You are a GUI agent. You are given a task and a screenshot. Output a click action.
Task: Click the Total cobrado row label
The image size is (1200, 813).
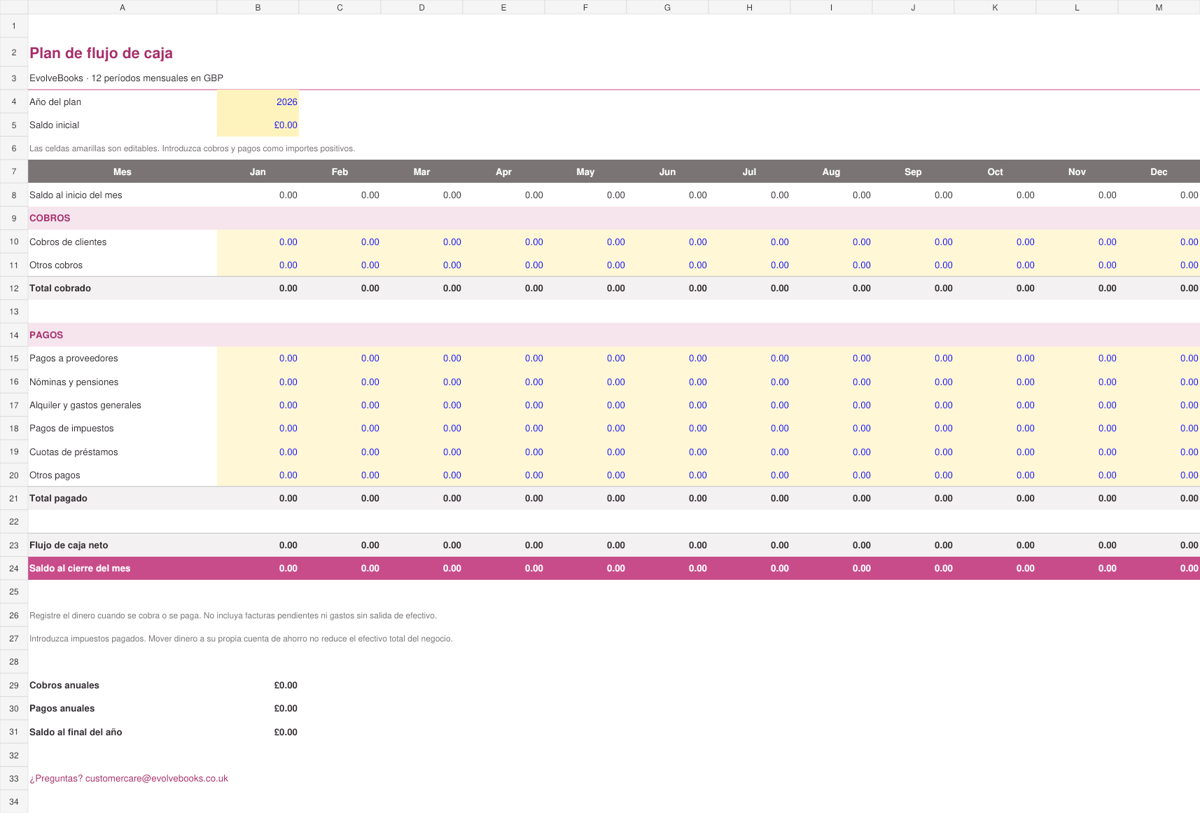click(60, 288)
